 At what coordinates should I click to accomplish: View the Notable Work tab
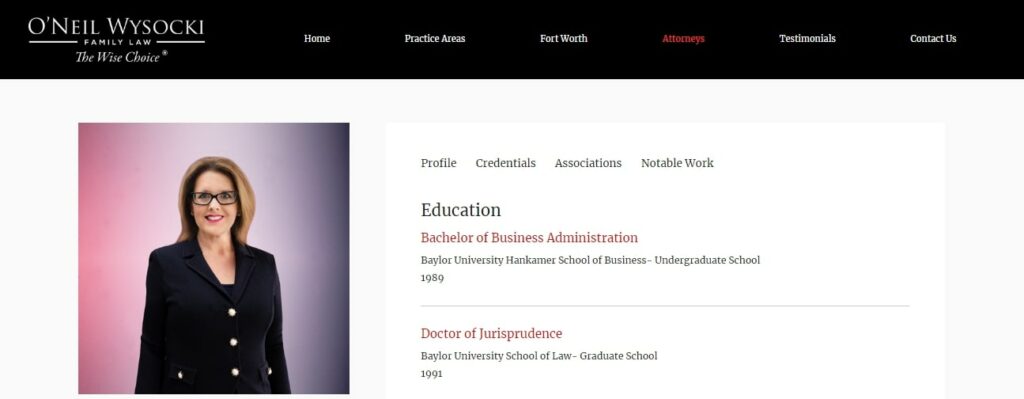click(677, 163)
